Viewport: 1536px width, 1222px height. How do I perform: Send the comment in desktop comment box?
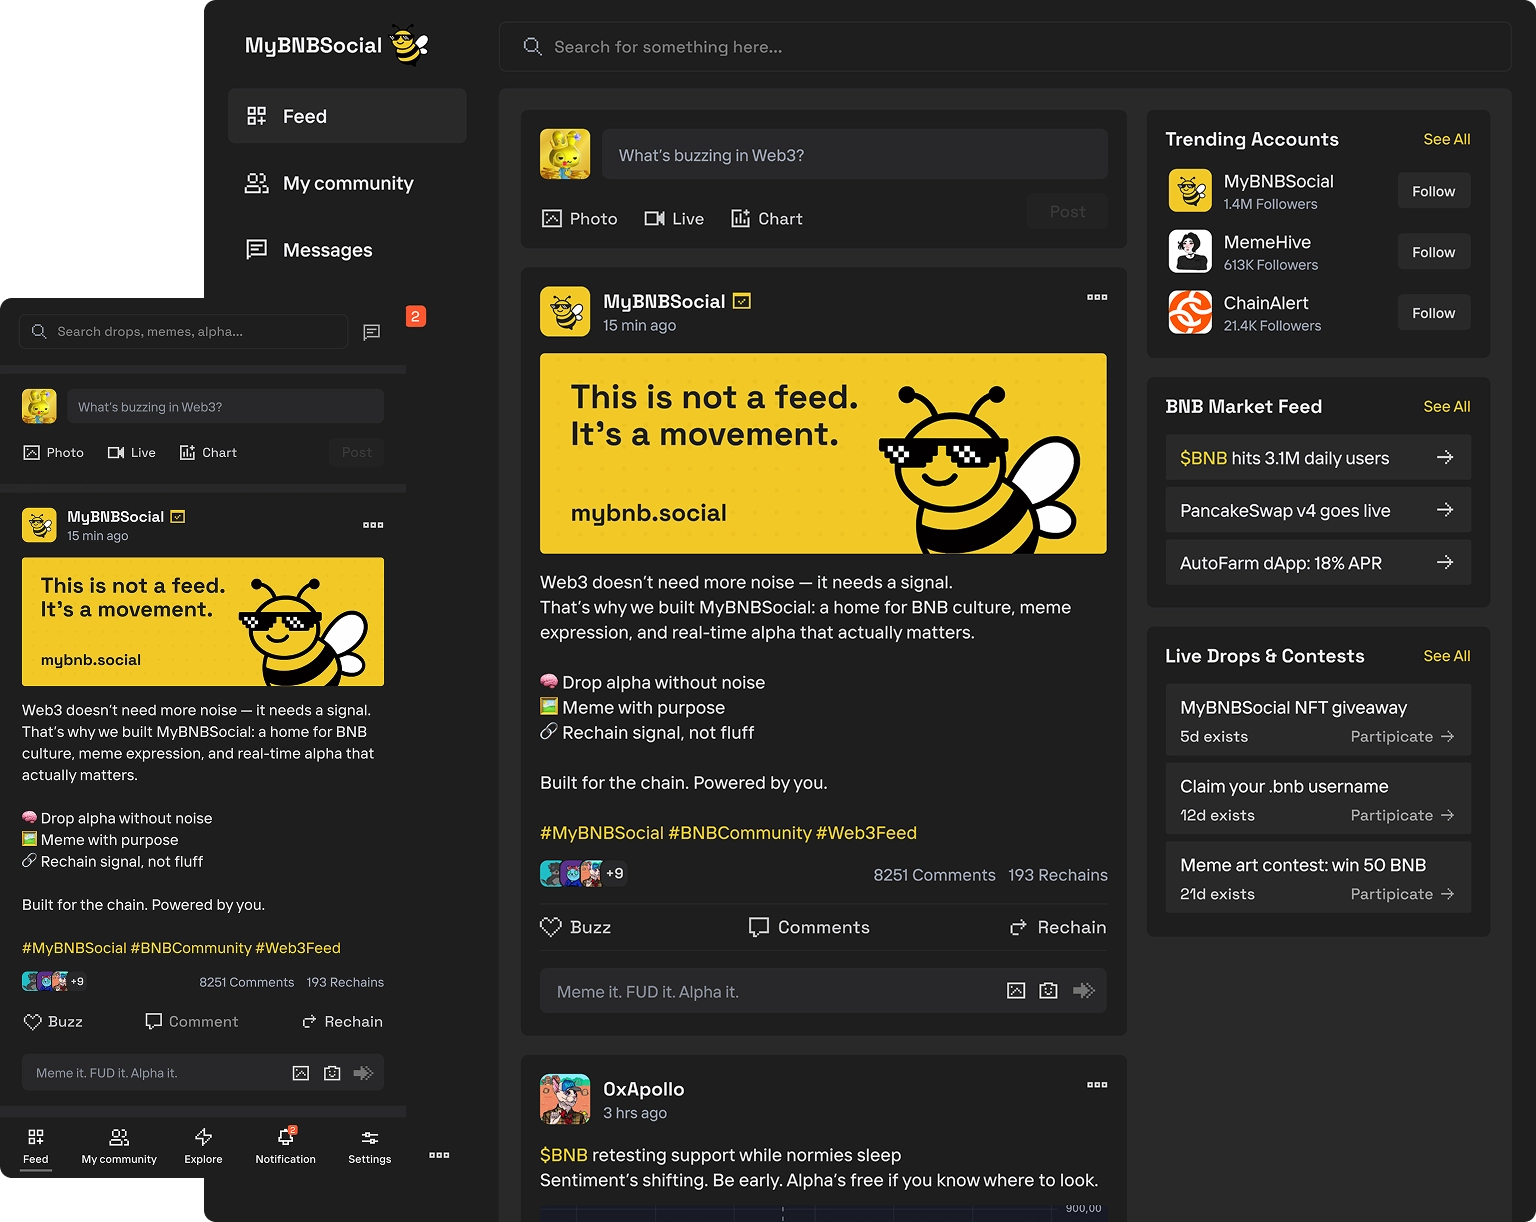pos(1084,991)
